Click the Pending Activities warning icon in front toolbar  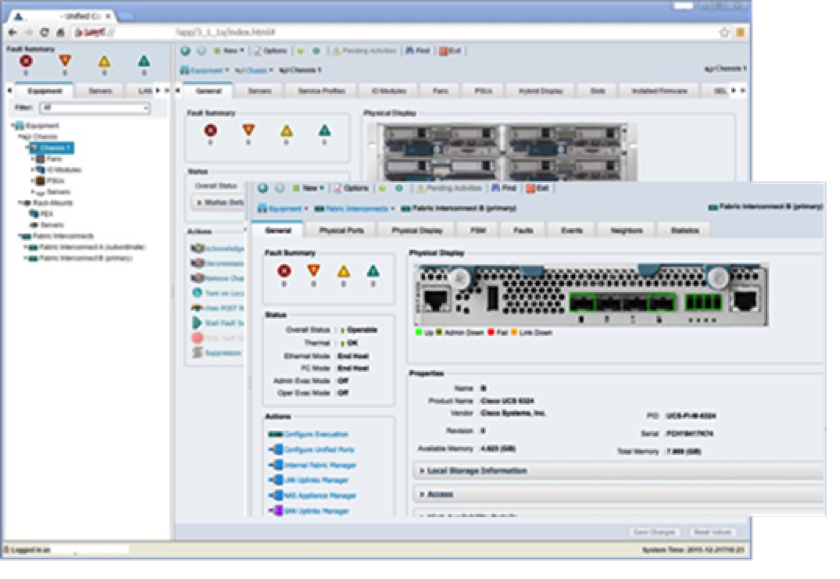(420, 187)
